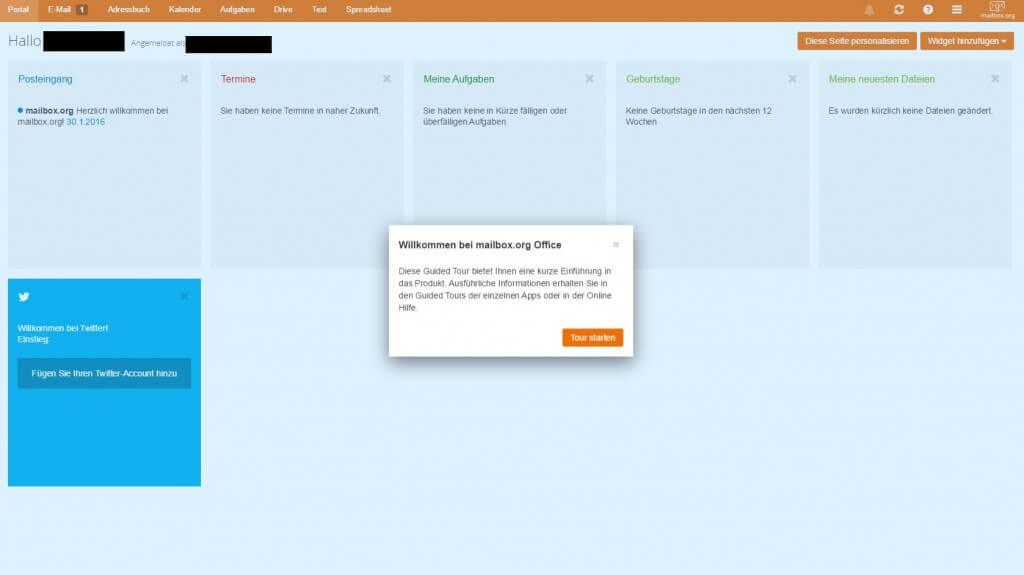Open the Spreadsheet app

pyautogui.click(x=368, y=10)
